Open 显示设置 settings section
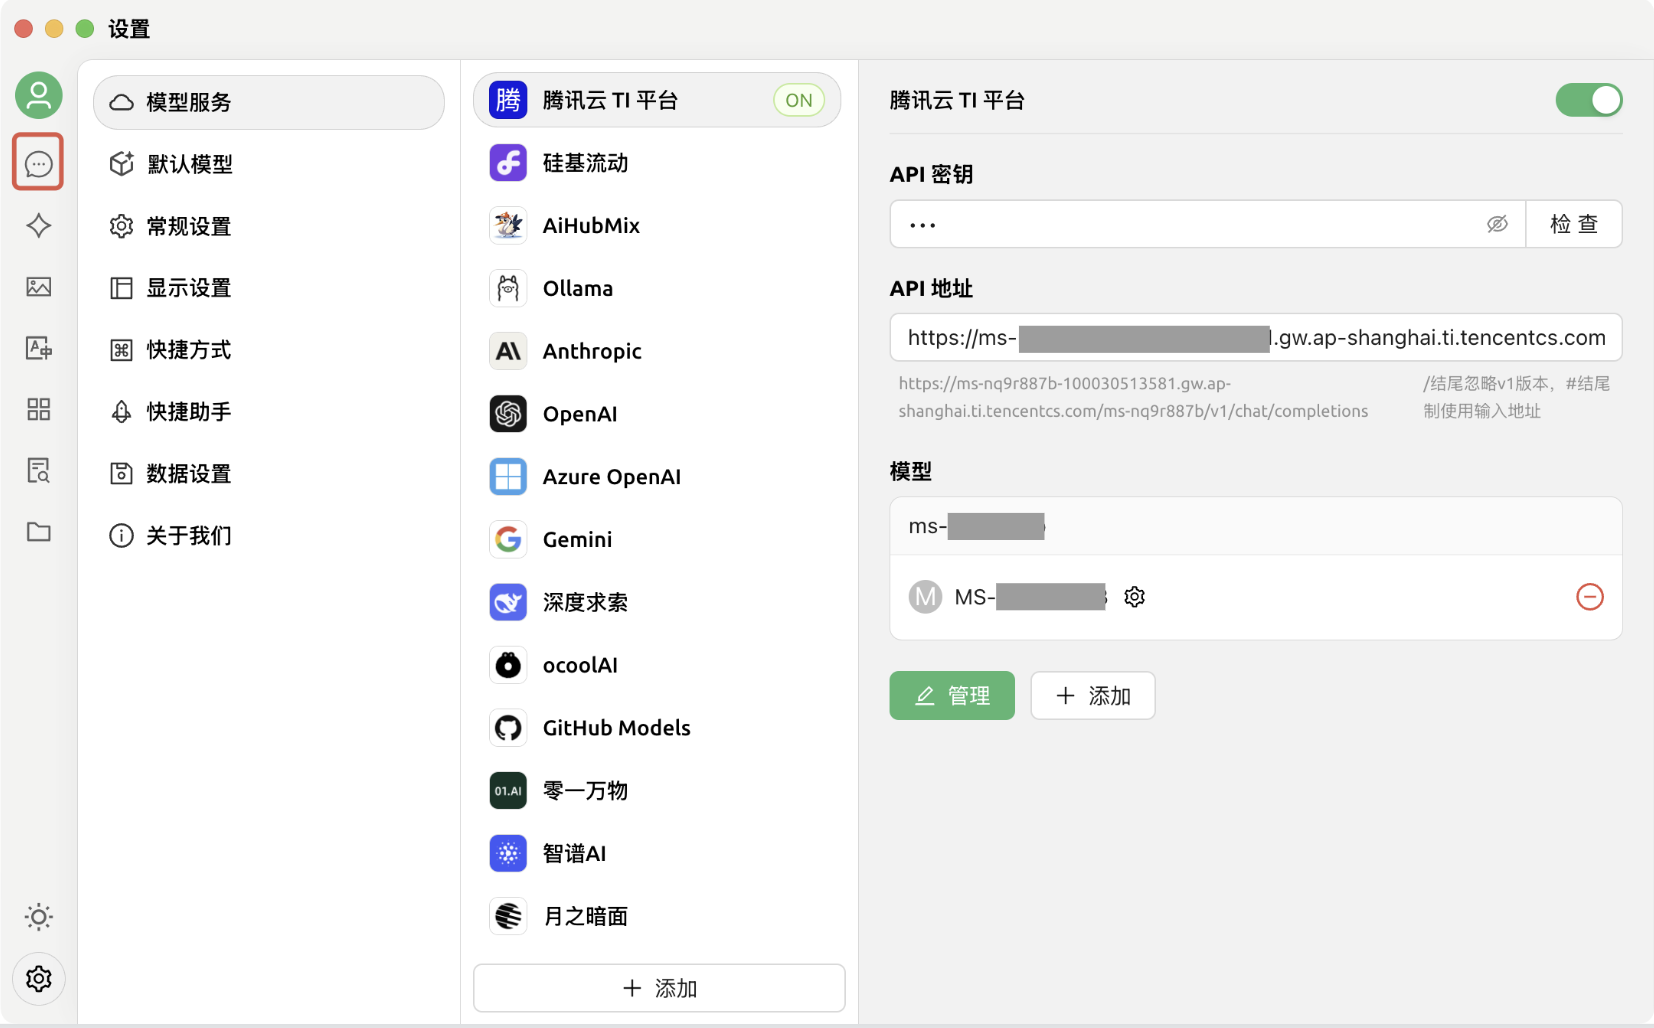 point(269,288)
